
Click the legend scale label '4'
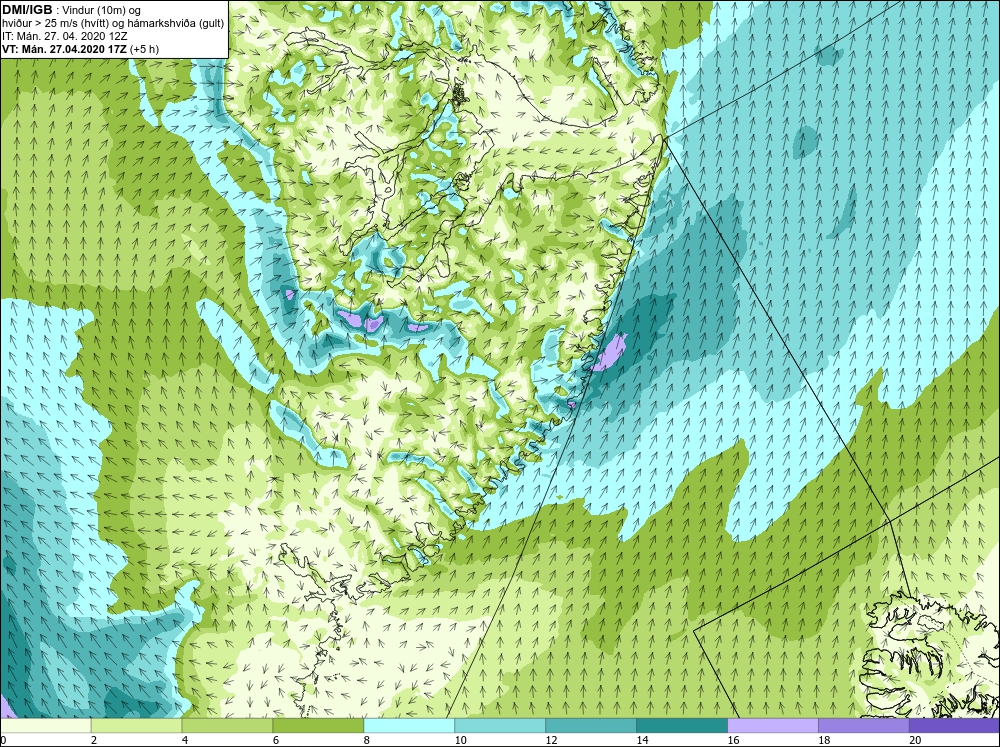pyautogui.click(x=185, y=740)
